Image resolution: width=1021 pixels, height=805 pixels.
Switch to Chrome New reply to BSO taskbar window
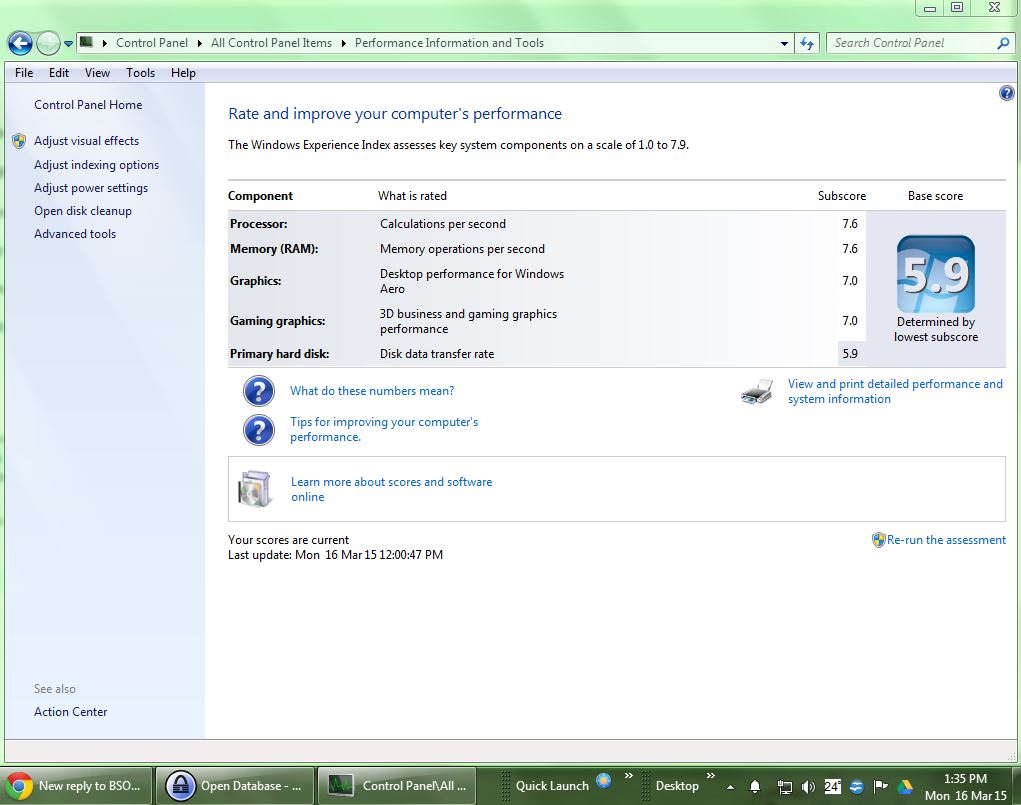click(x=76, y=786)
